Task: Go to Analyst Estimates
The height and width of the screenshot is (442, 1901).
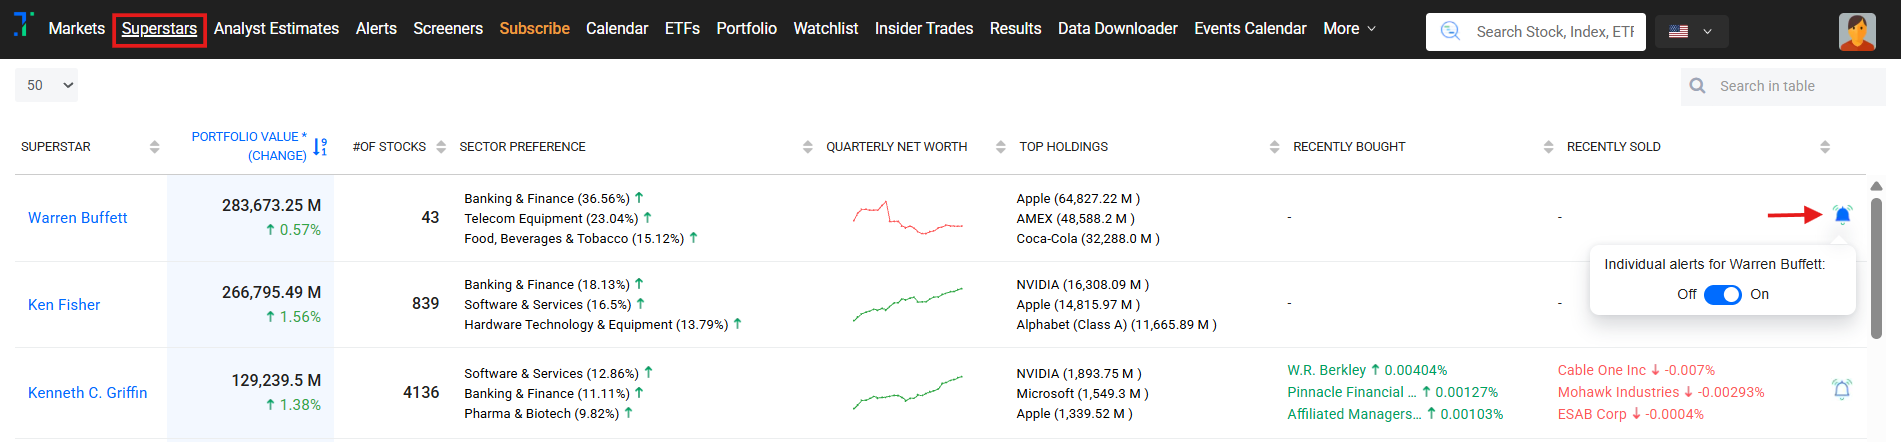Action: coord(276,29)
